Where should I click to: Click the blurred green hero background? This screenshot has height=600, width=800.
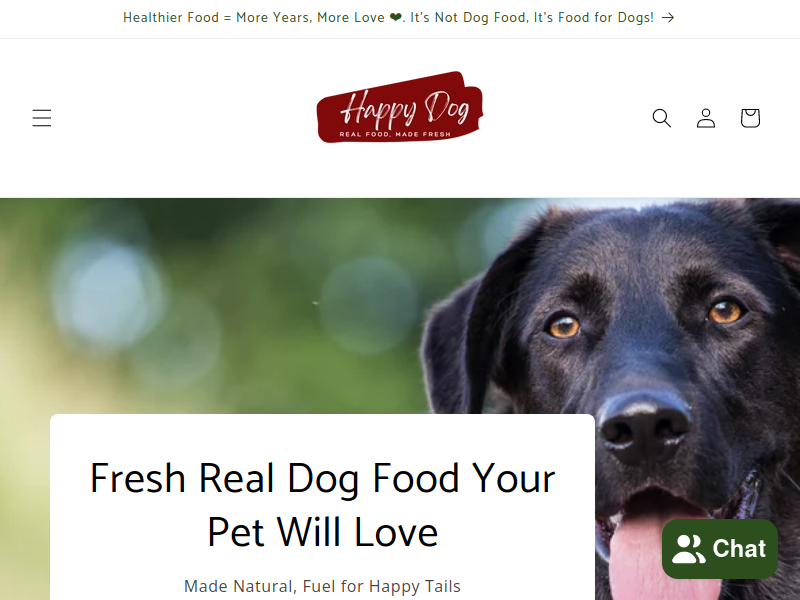(214, 306)
